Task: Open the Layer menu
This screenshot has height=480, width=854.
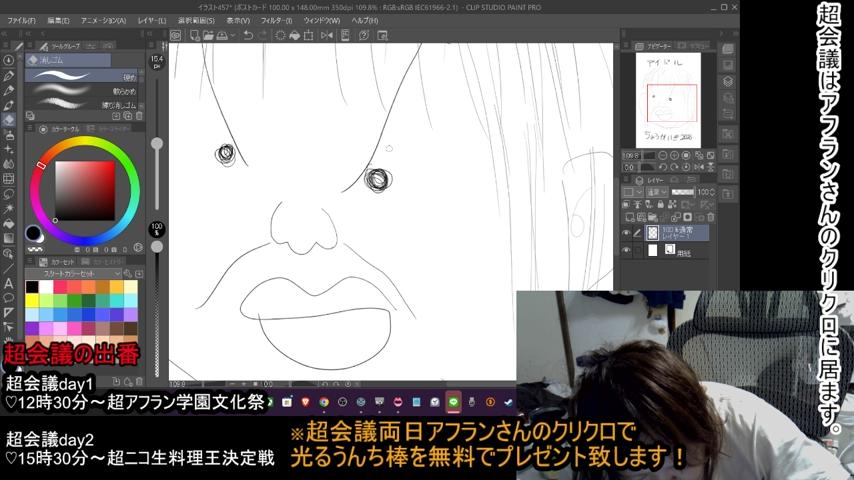Action: pos(151,20)
